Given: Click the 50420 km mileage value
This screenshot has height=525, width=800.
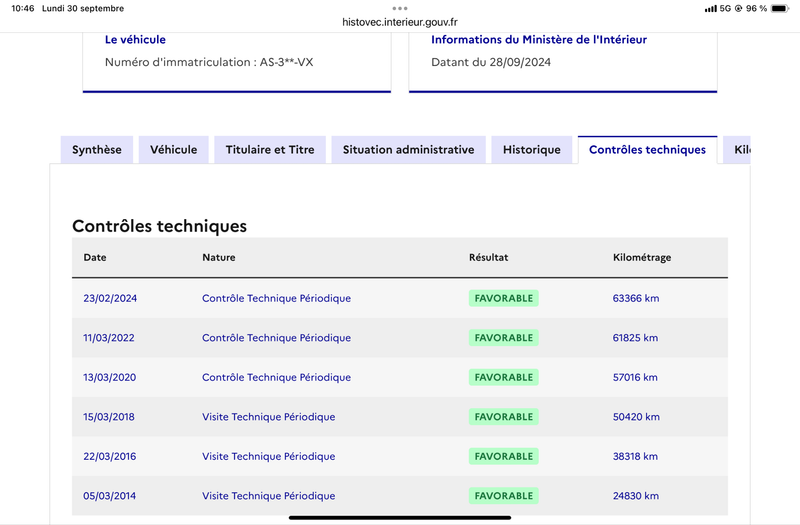Looking at the screenshot, I should tap(636, 417).
